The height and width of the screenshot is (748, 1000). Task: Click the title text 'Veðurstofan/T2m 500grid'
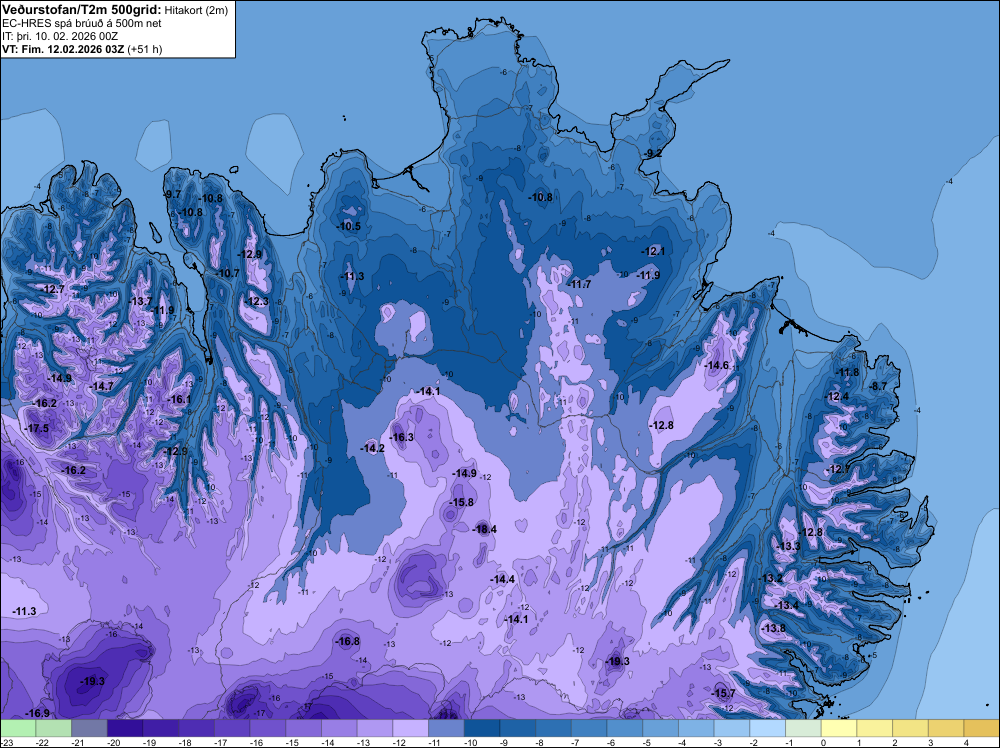tap(82, 9)
